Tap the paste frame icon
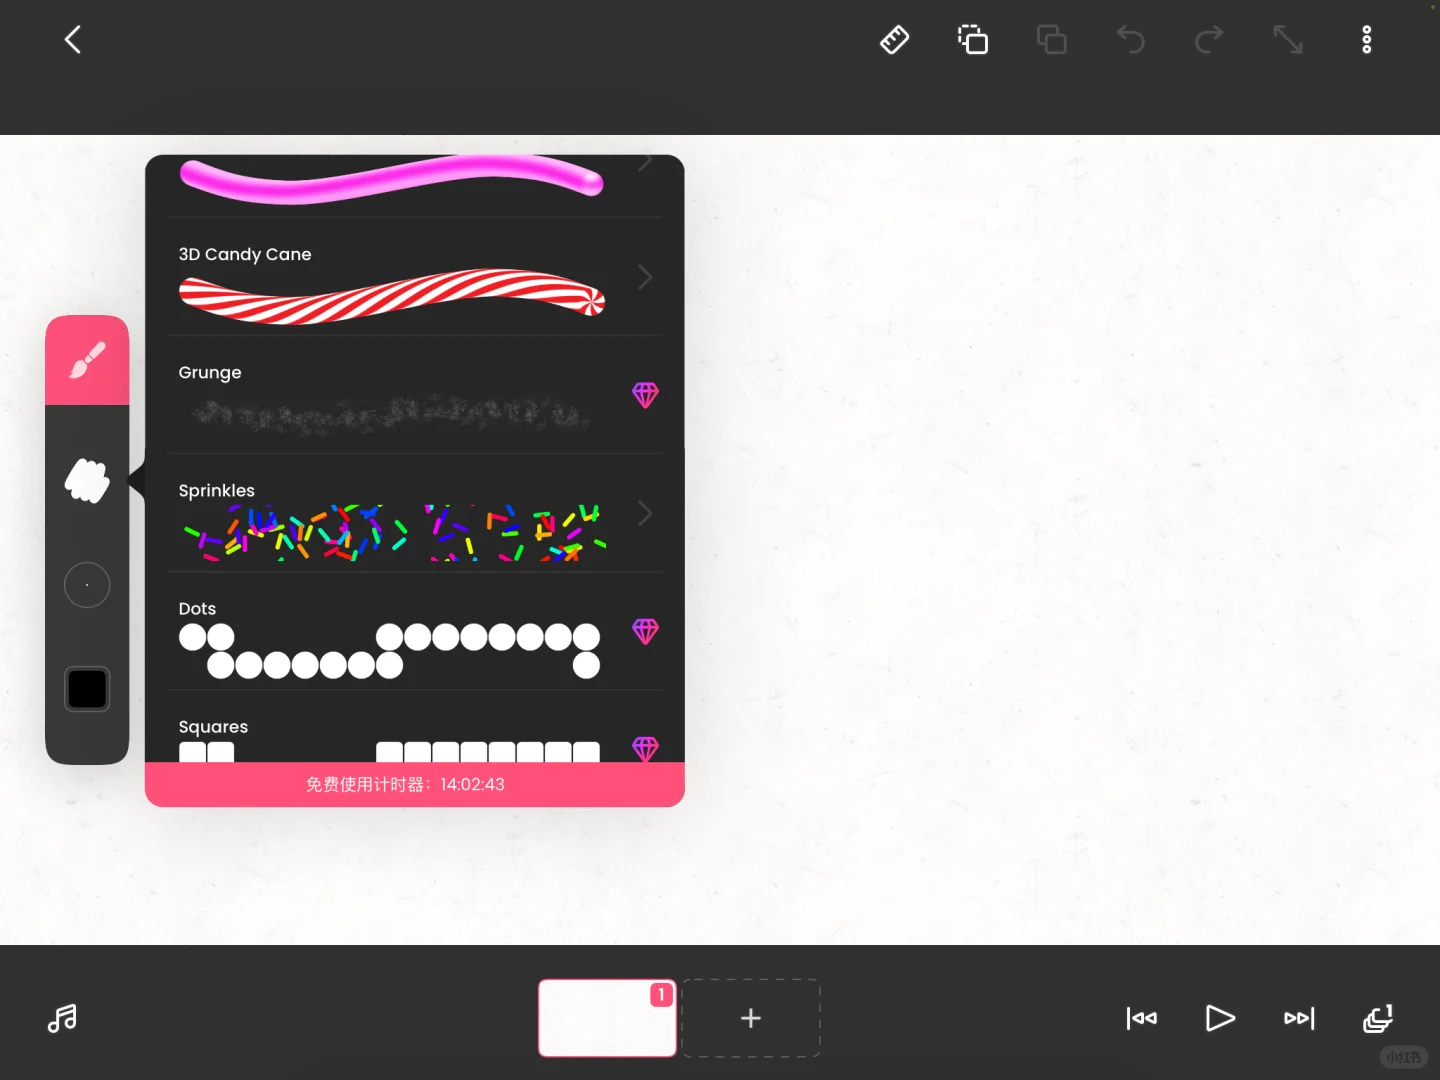The image size is (1440, 1080). [x=1051, y=40]
